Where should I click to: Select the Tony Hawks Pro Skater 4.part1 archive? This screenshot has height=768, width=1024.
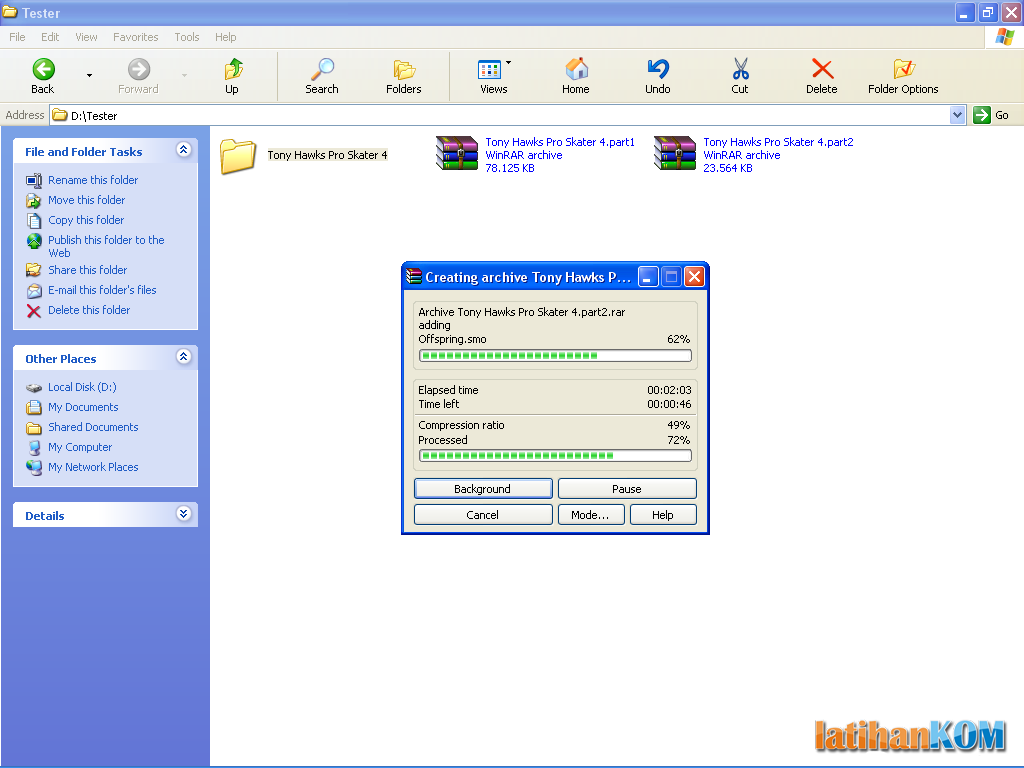tap(536, 155)
